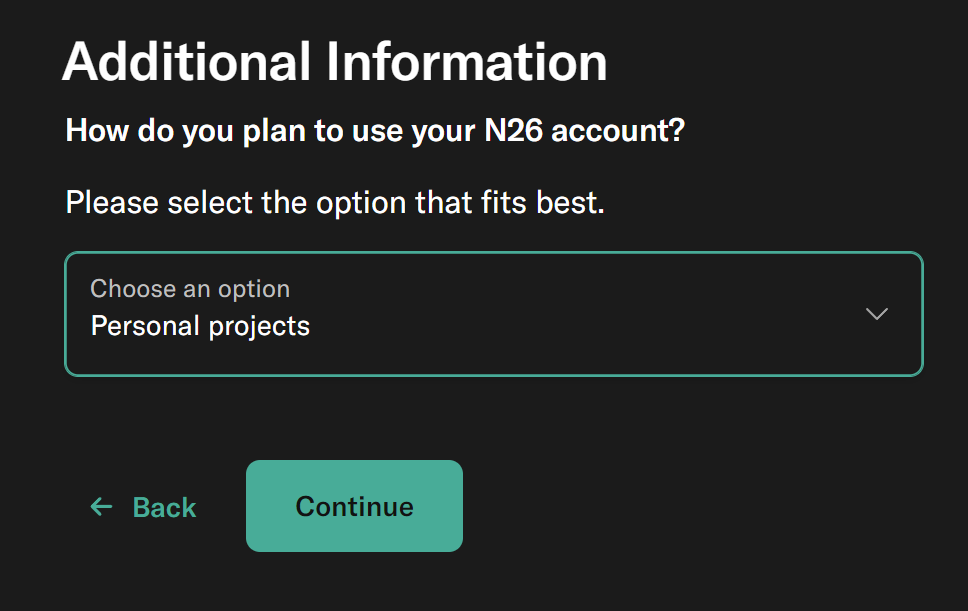This screenshot has width=968, height=611.
Task: Click the 'Choose an option' field label
Action: [190, 289]
